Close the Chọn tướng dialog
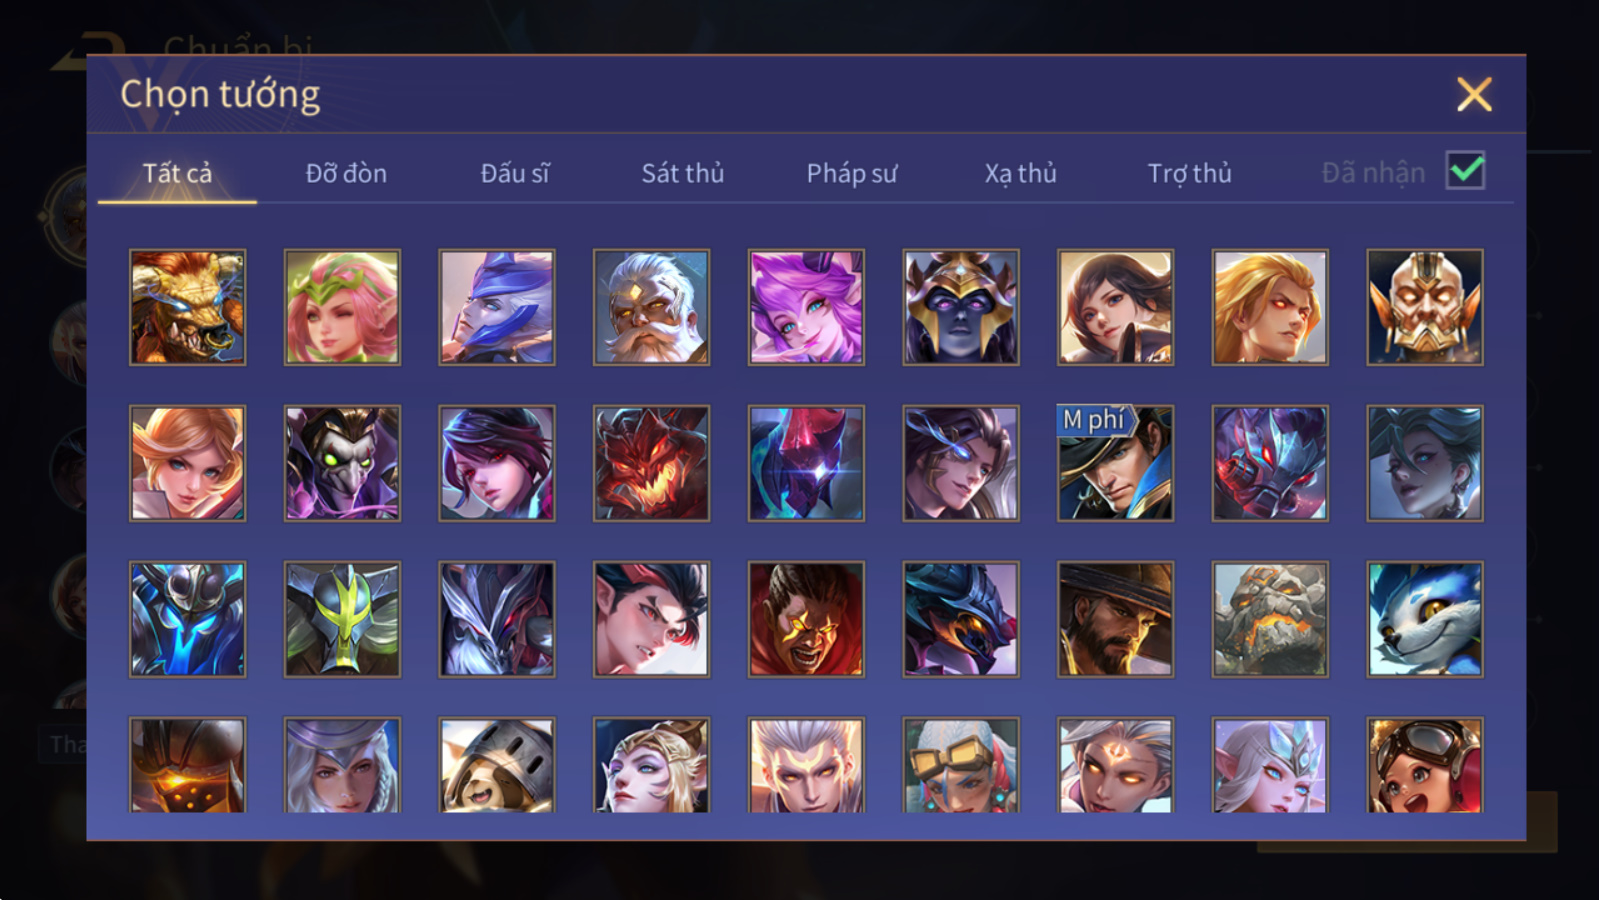This screenshot has height=900, width=1599. pyautogui.click(x=1474, y=94)
